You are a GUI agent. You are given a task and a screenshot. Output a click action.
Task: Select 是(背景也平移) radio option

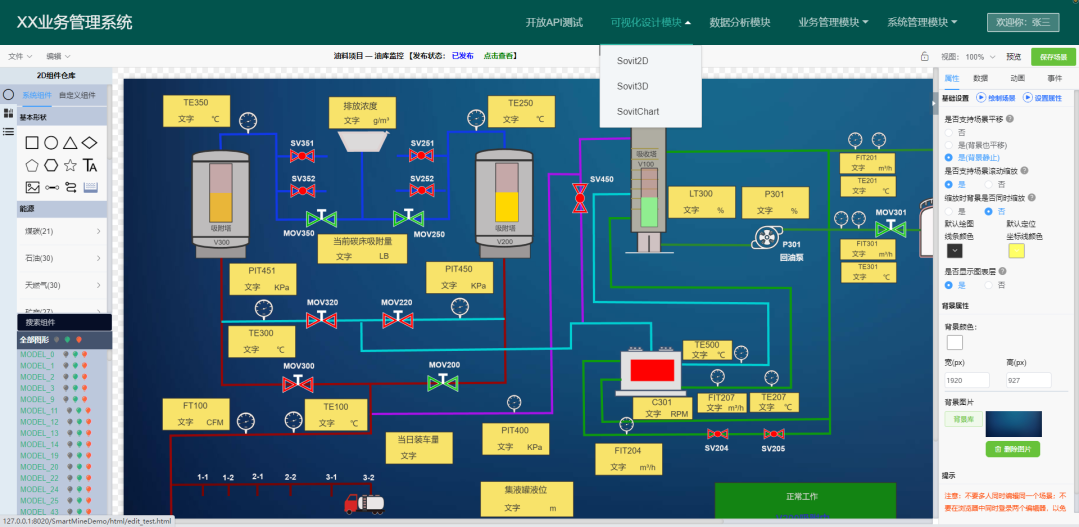tap(949, 145)
